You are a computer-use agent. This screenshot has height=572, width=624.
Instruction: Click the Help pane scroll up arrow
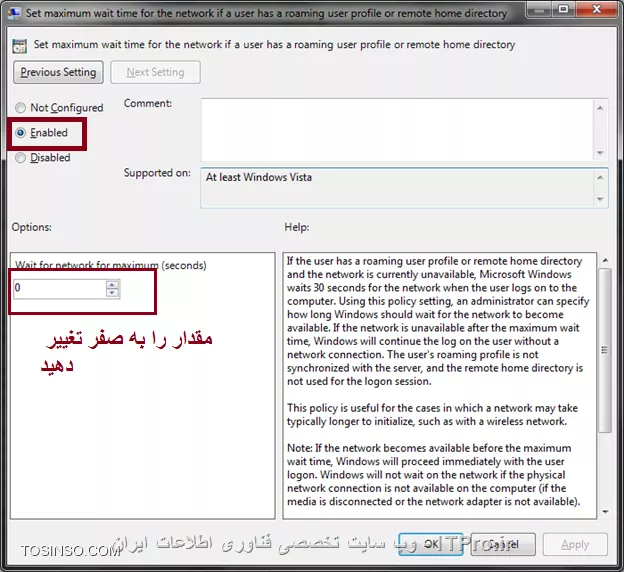[x=605, y=260]
